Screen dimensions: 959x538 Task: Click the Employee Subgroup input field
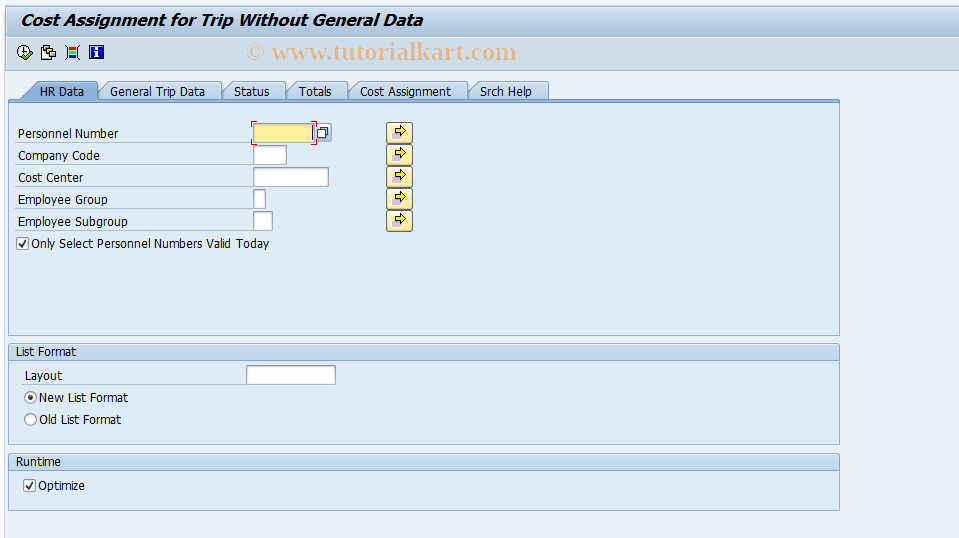[263, 221]
